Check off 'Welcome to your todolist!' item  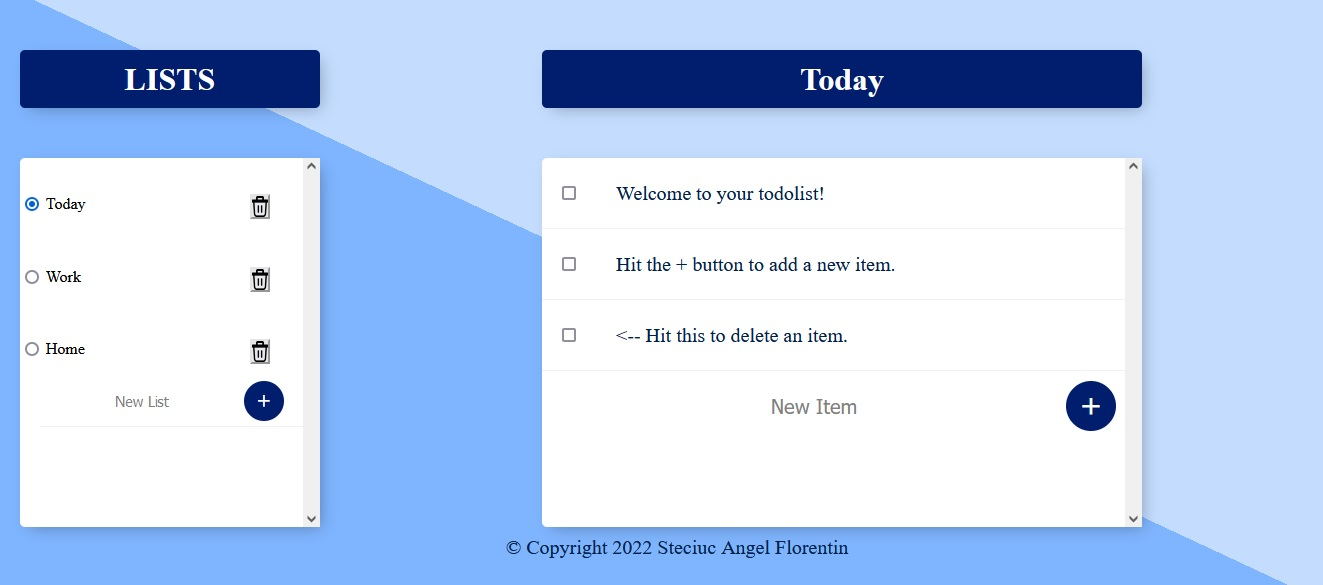click(x=569, y=193)
